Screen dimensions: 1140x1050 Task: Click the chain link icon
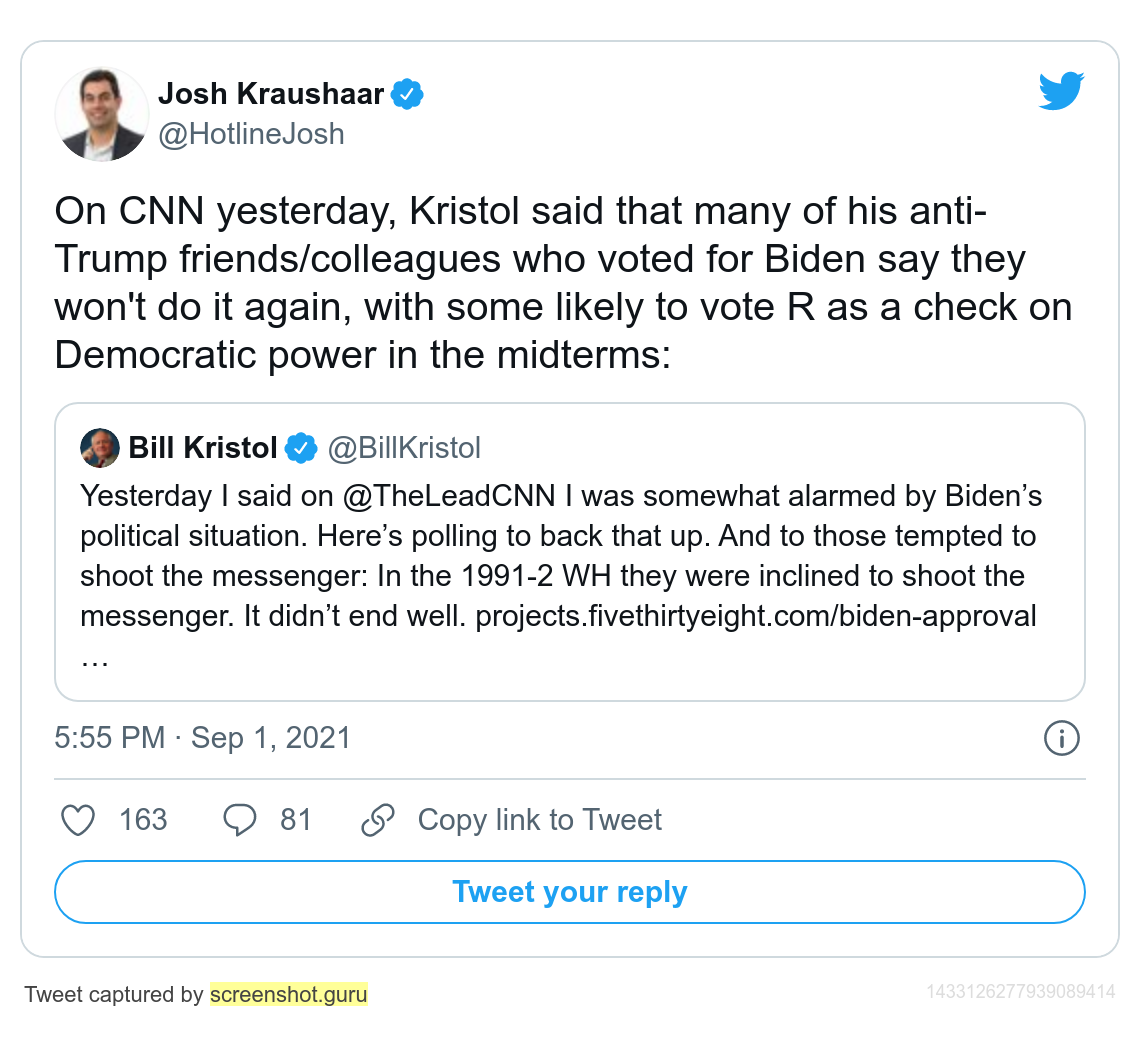pyautogui.click(x=378, y=820)
